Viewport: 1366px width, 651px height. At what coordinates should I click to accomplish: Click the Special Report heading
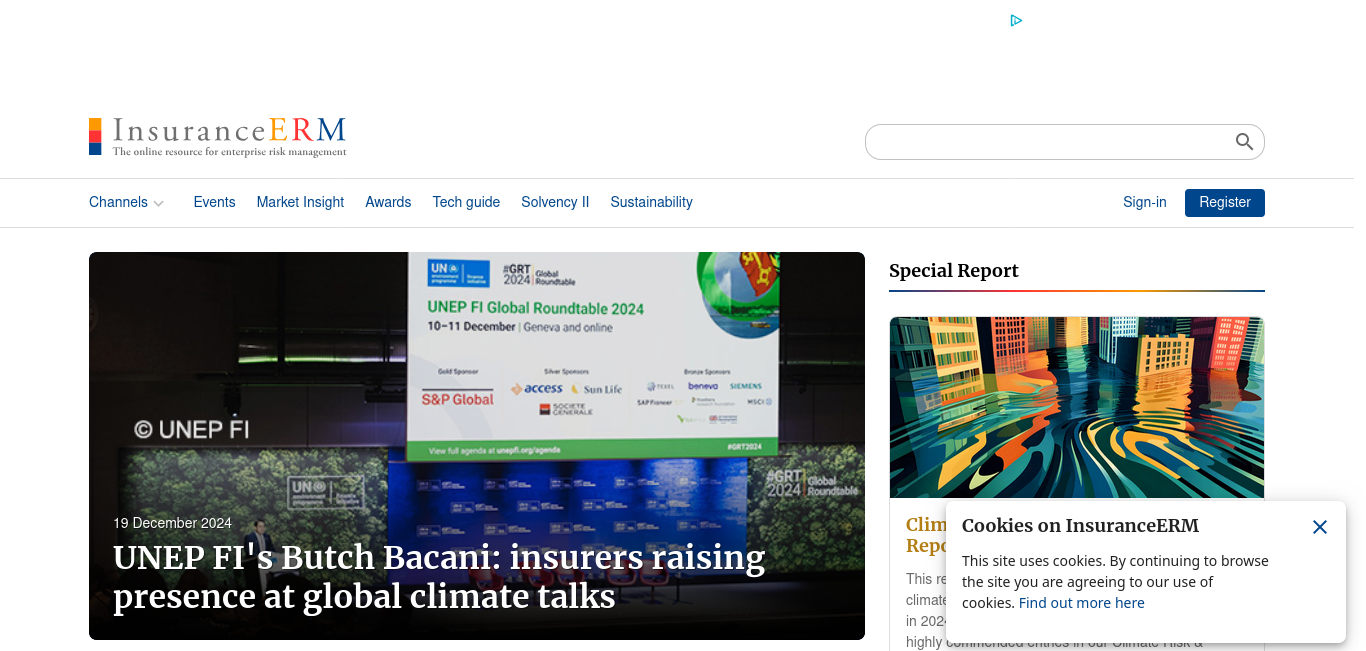pos(954,271)
